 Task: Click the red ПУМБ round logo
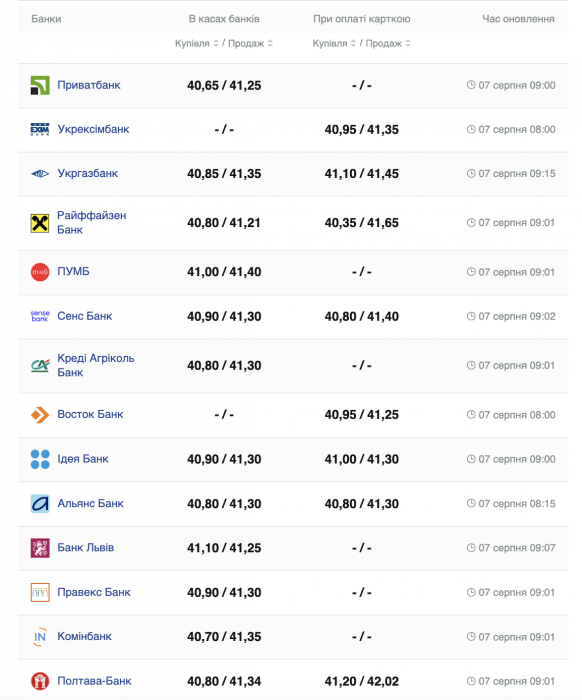(x=40, y=272)
